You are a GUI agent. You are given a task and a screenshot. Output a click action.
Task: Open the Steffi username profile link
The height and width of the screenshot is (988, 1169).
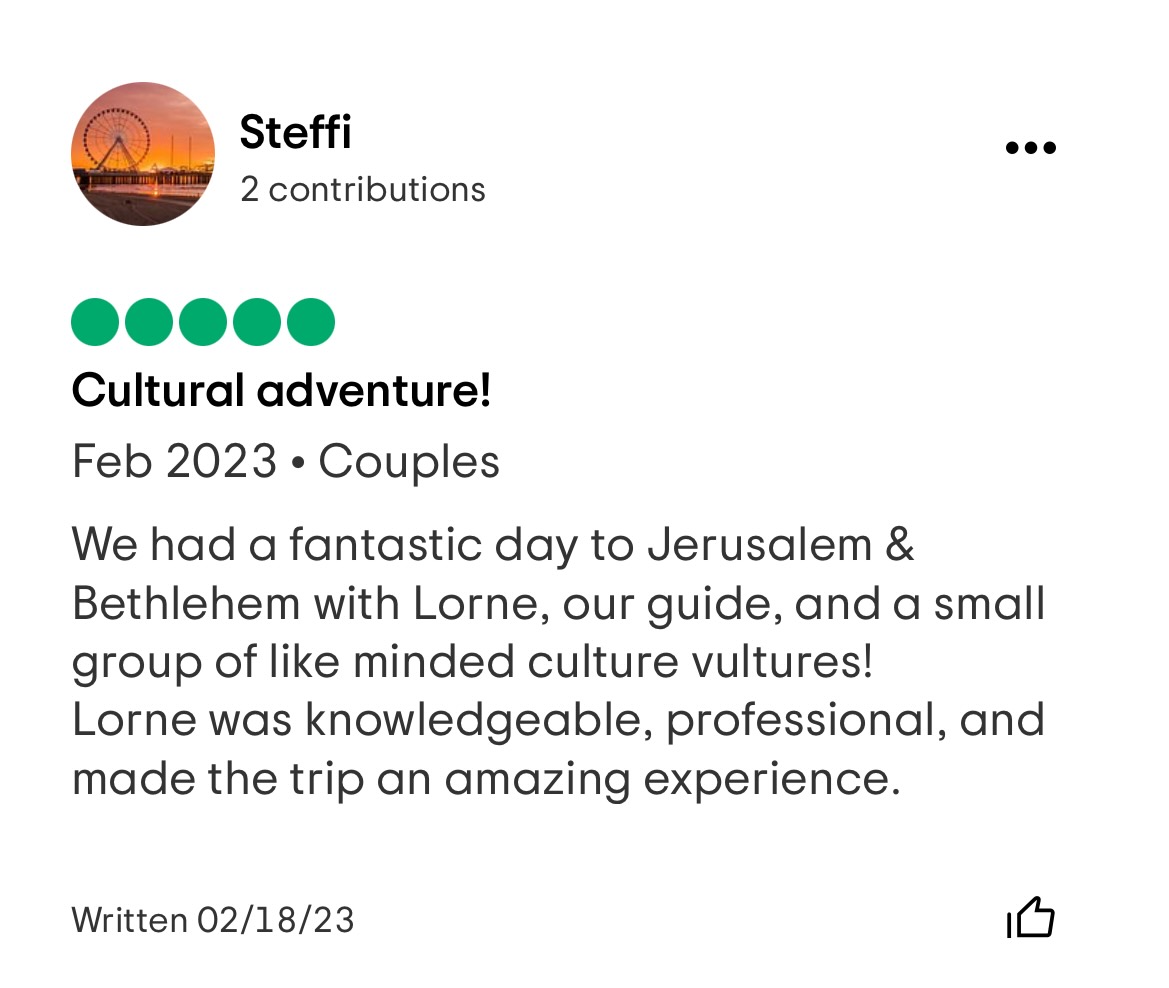[296, 132]
